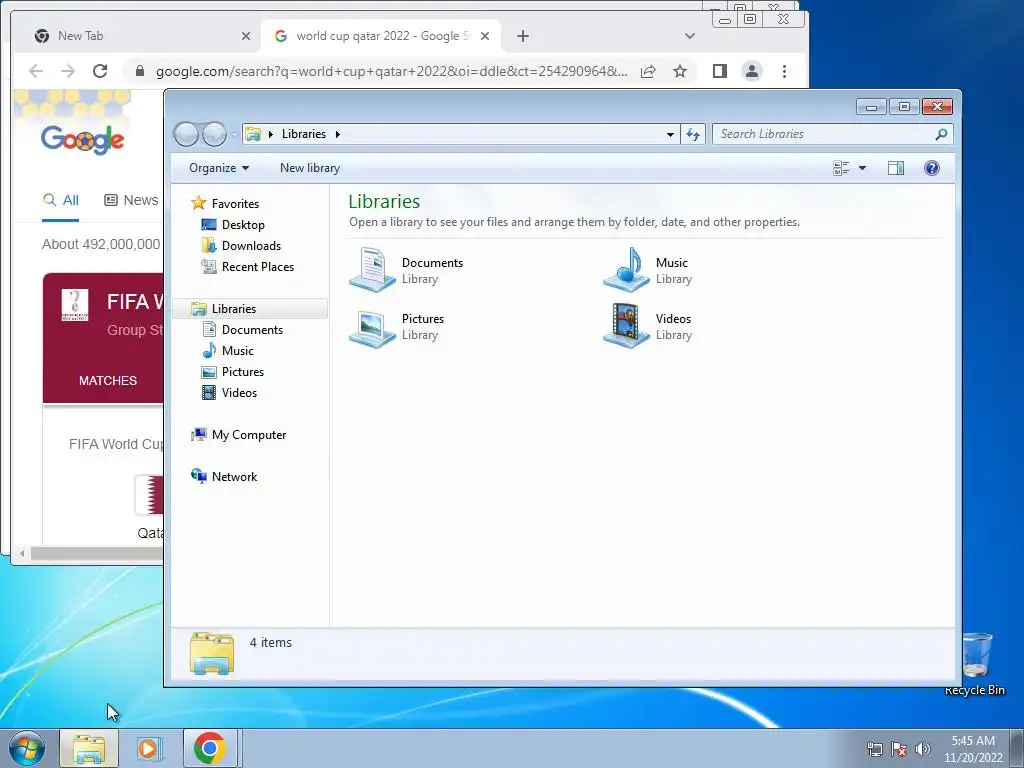Viewport: 1024px width, 768px height.
Task: Open Explorer Help button
Action: click(x=932, y=168)
